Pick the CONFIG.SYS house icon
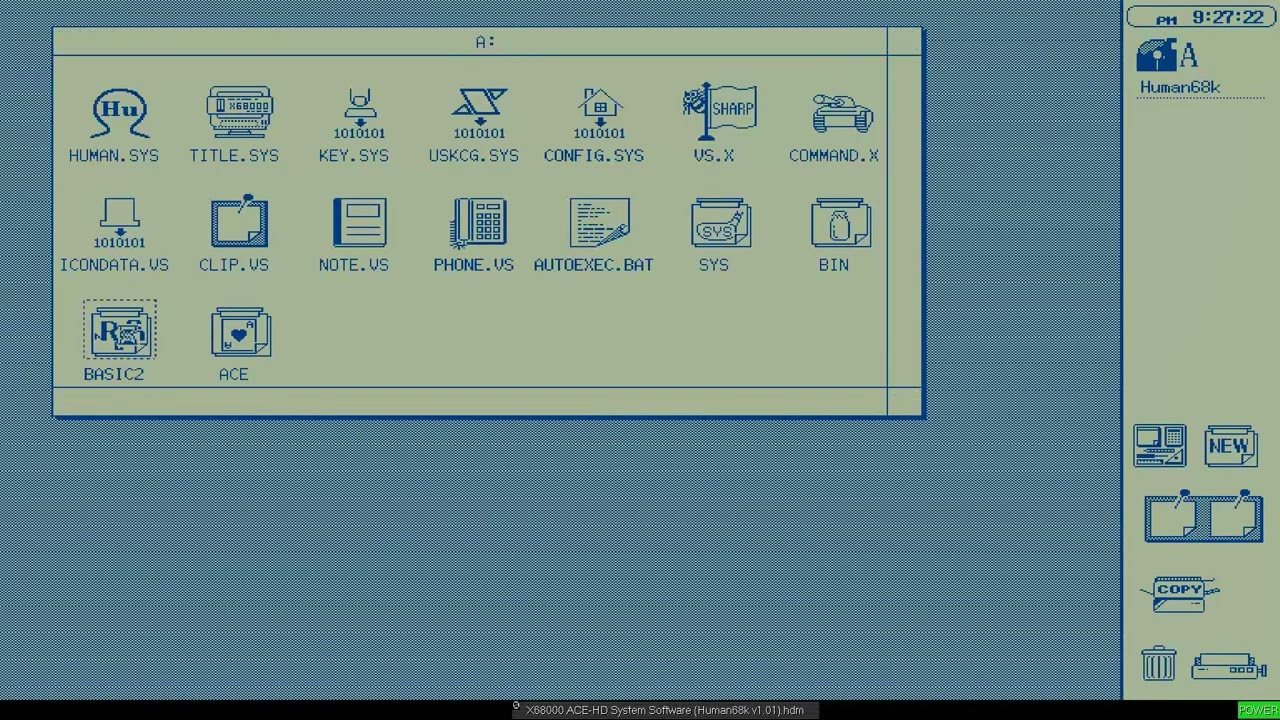Image resolution: width=1280 pixels, height=720 pixels. [x=599, y=113]
